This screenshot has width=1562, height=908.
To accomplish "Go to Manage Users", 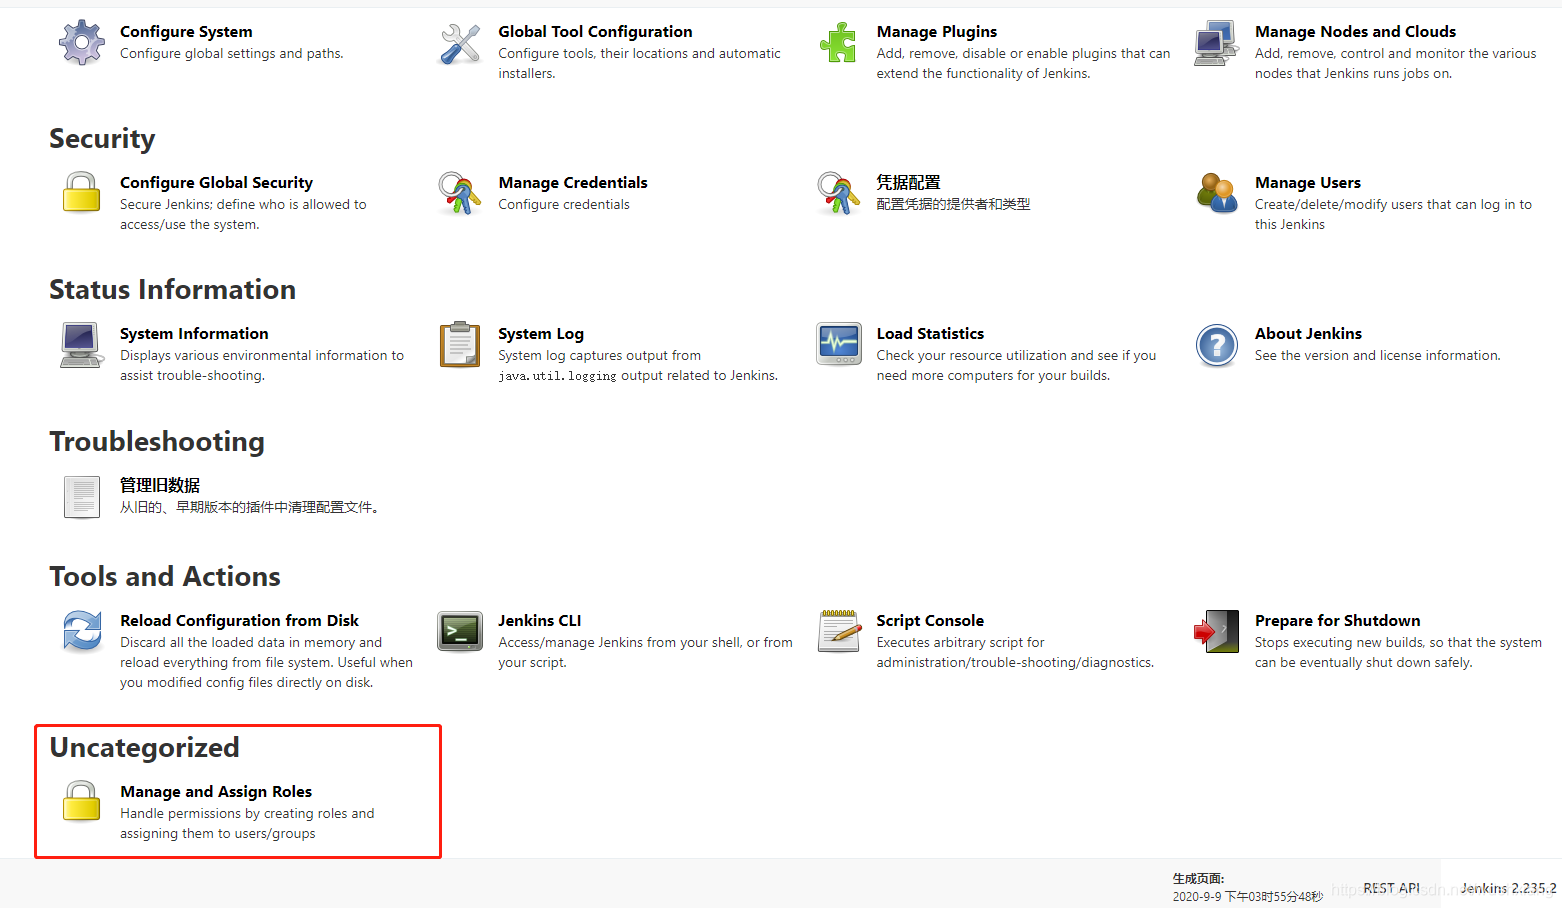I will click(1307, 183).
